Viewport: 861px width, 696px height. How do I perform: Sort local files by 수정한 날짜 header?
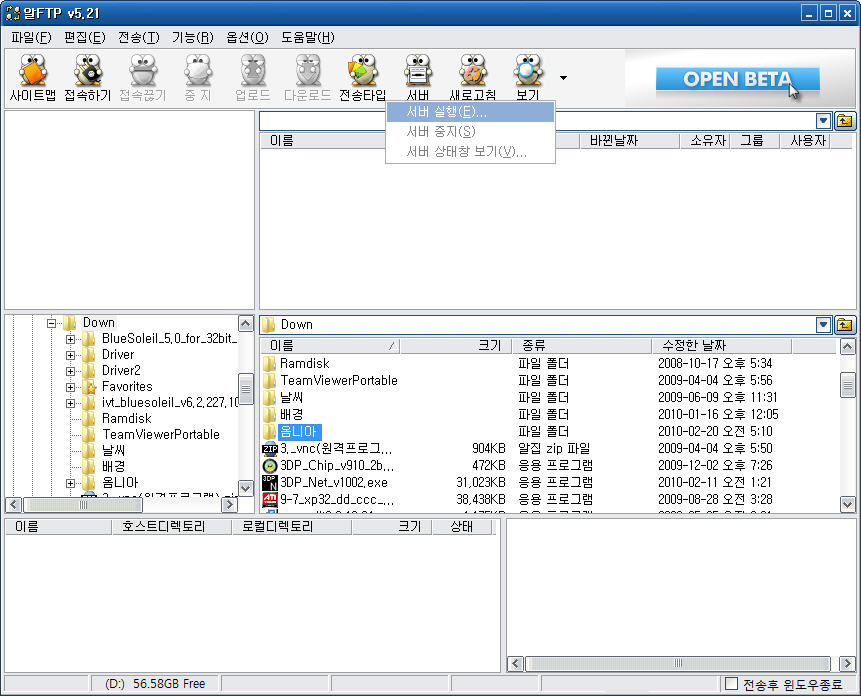pyautogui.click(x=722, y=346)
